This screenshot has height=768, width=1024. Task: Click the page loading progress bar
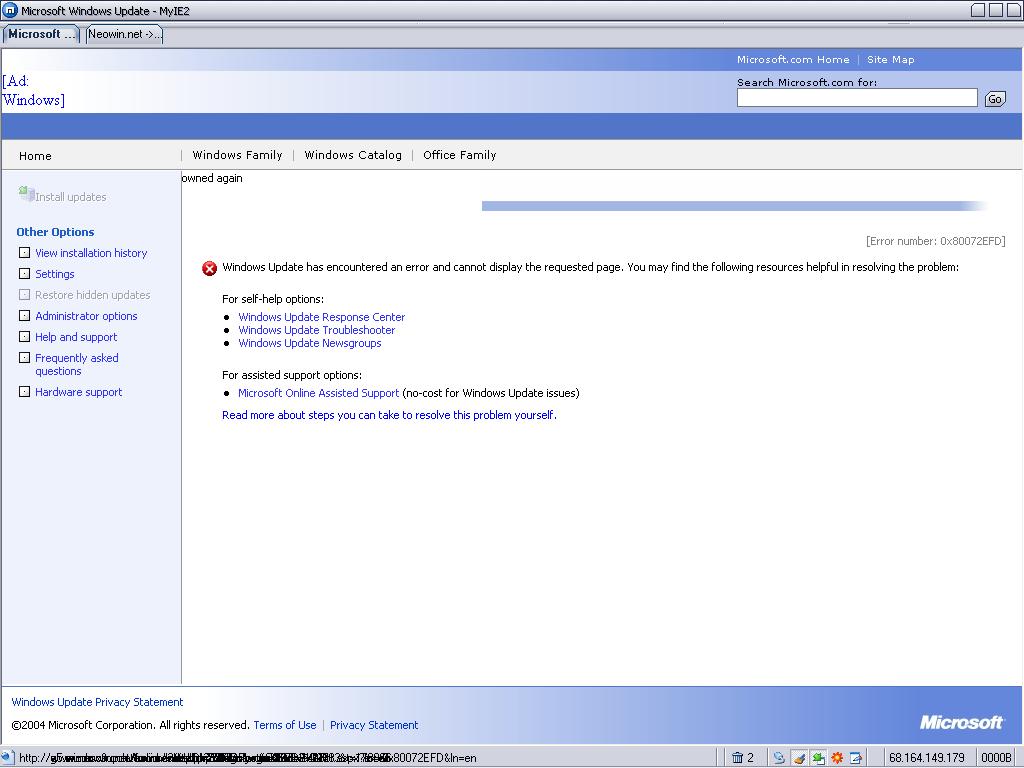(x=730, y=205)
